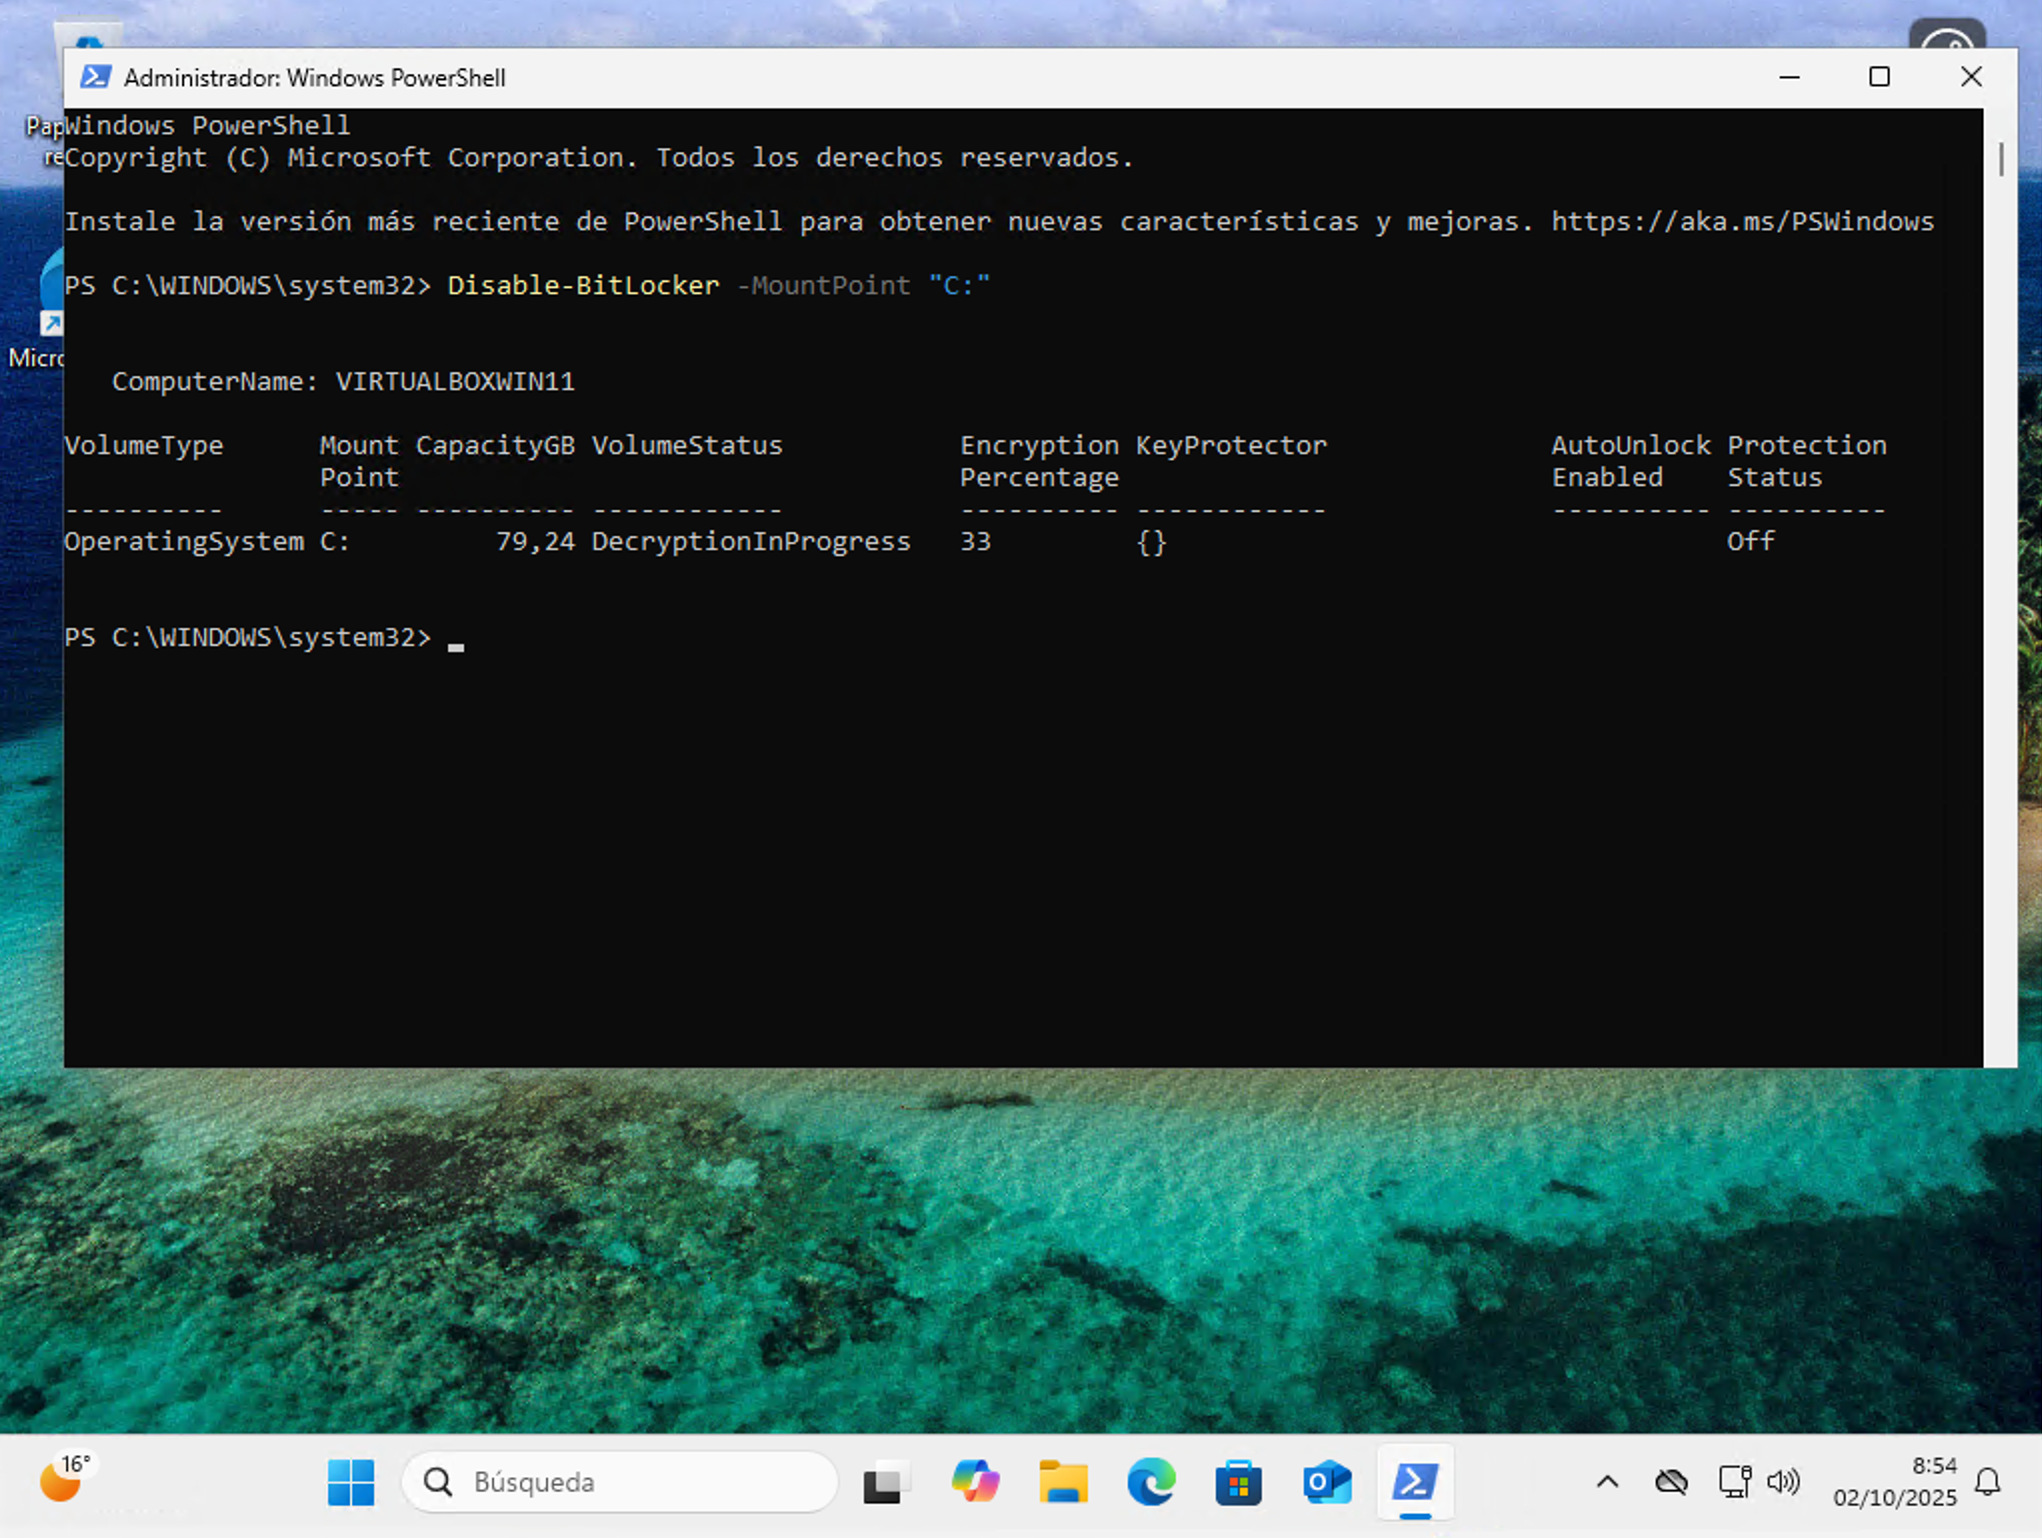This screenshot has width=2042, height=1538.
Task: Open the notification bell
Action: pos(1988,1482)
